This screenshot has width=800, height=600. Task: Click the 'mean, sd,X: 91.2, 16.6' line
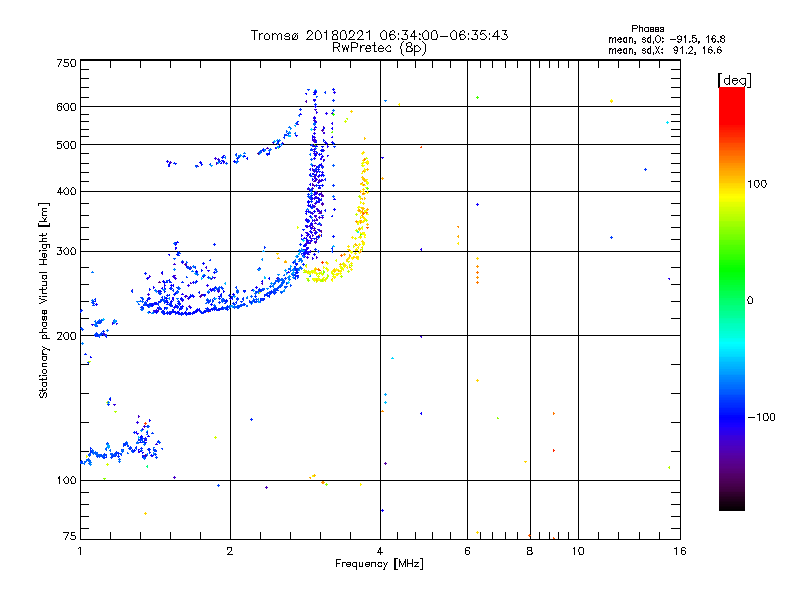point(665,50)
